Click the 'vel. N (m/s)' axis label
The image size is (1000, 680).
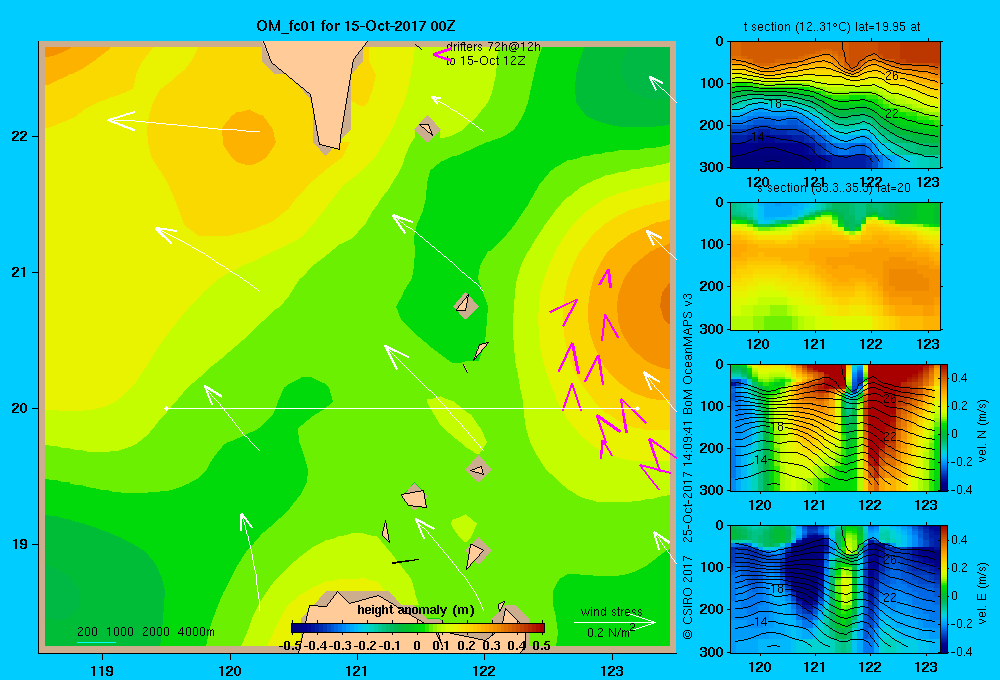click(983, 431)
